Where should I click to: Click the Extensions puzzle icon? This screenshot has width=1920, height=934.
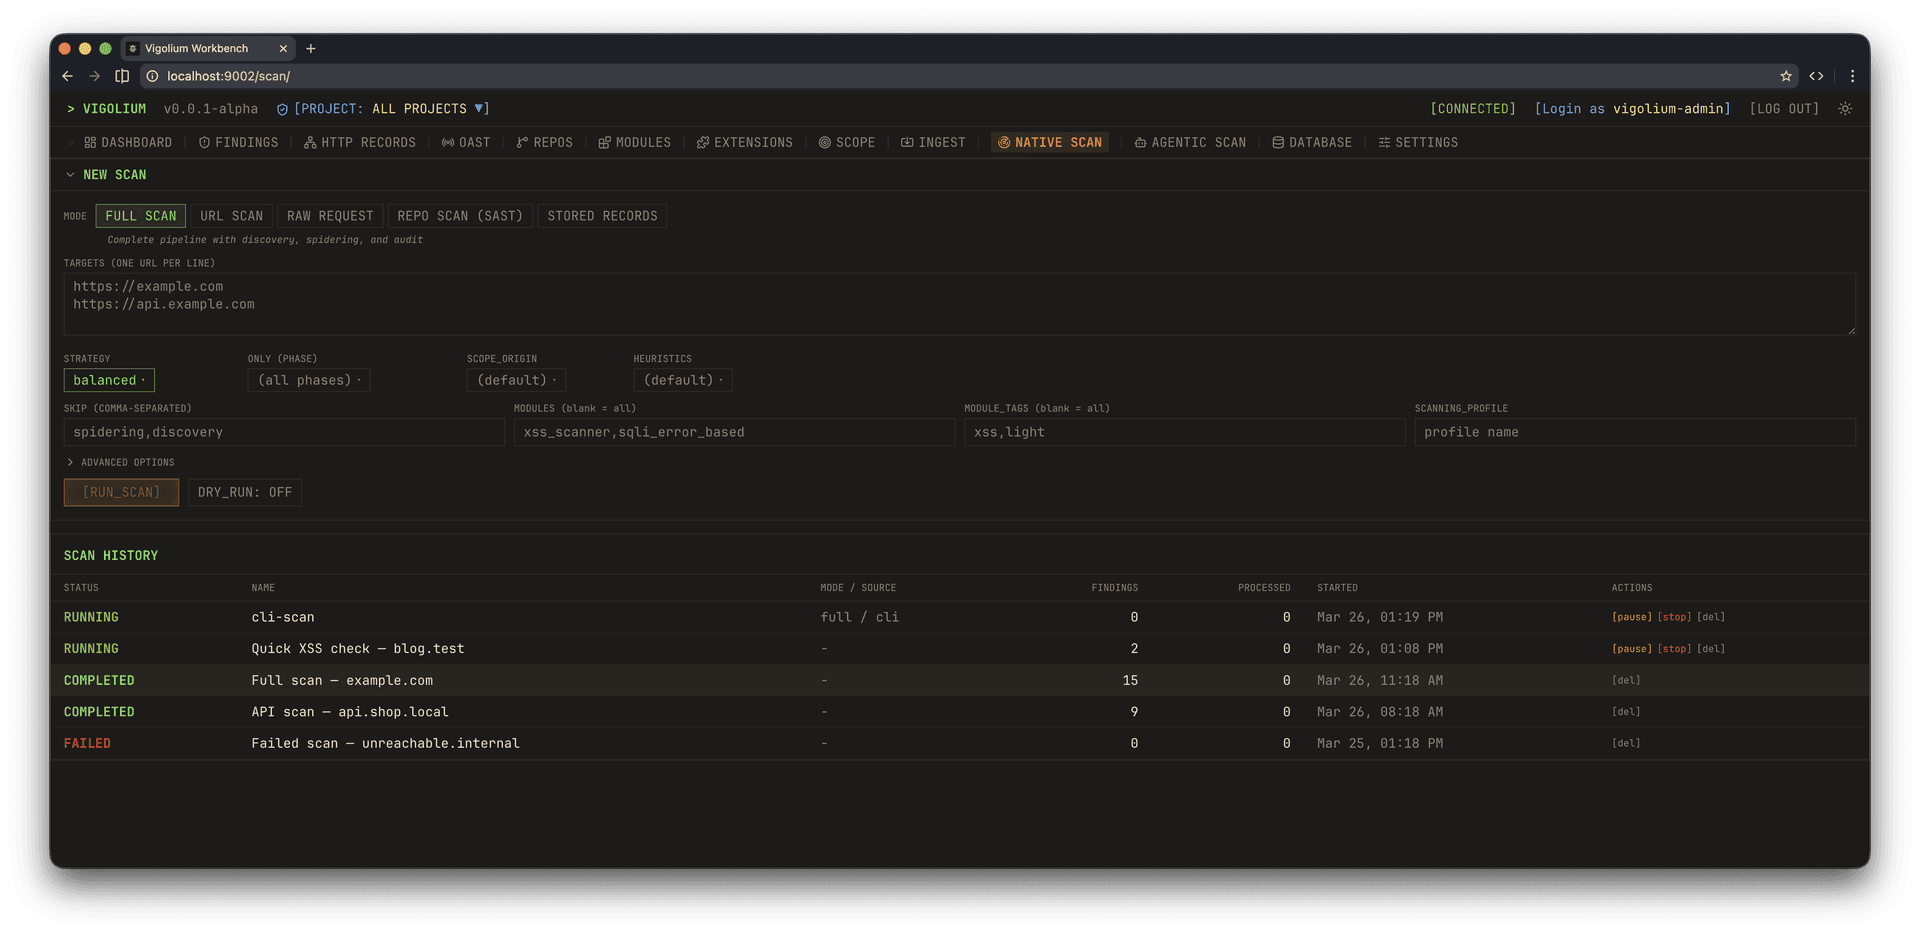(703, 143)
